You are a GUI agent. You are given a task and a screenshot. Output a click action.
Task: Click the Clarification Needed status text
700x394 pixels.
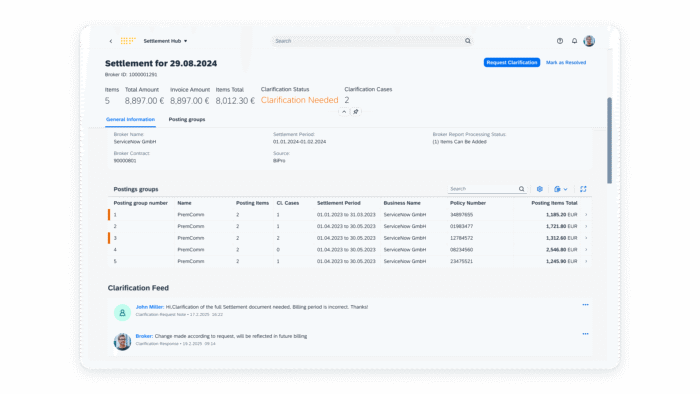(x=300, y=100)
